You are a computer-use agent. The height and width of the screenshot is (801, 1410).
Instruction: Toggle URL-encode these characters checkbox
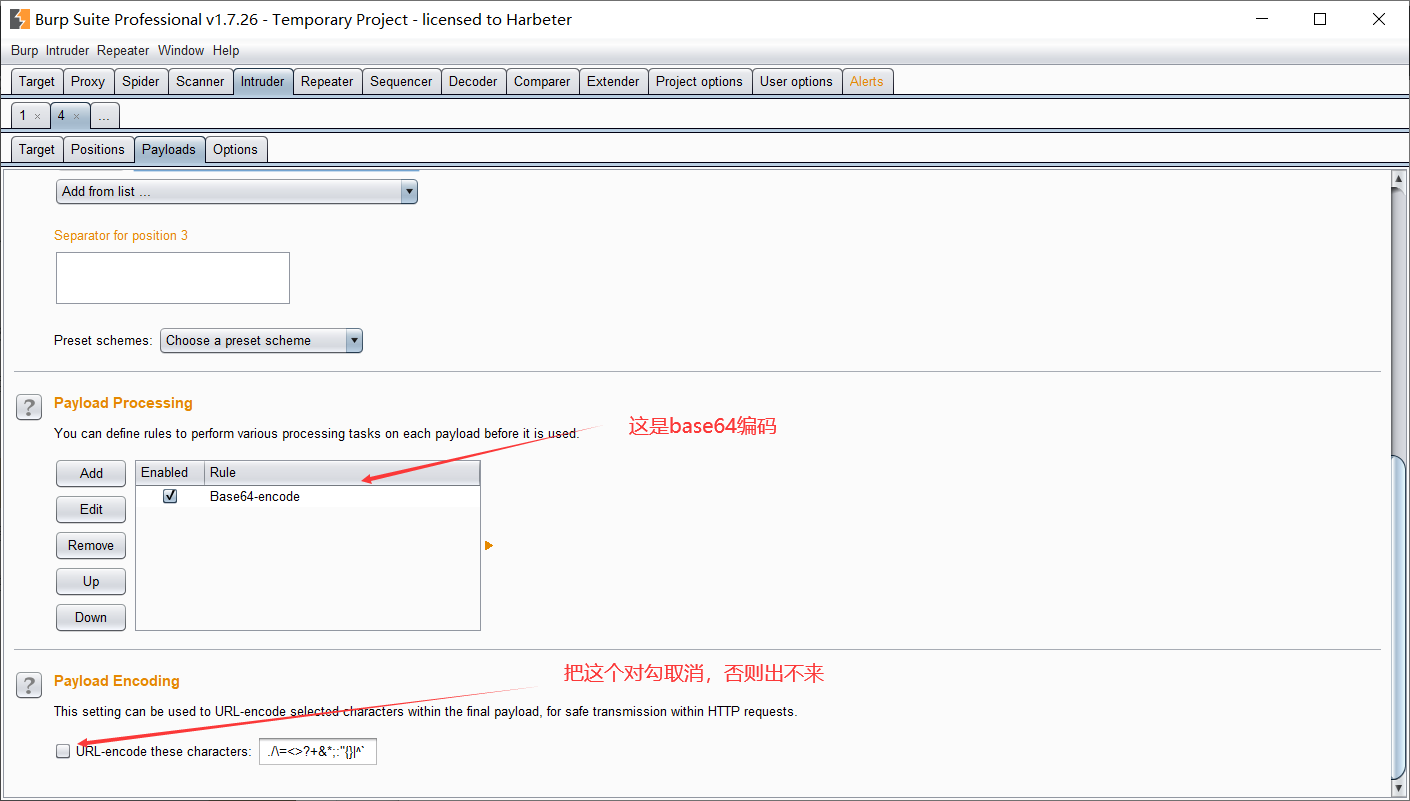[63, 751]
